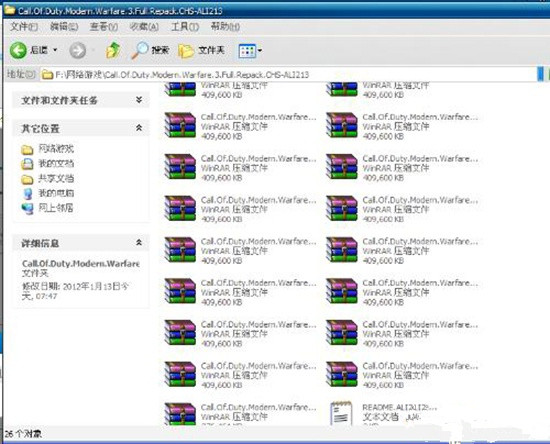
Task: Open the 工具(T) menu
Action: pyautogui.click(x=185, y=27)
